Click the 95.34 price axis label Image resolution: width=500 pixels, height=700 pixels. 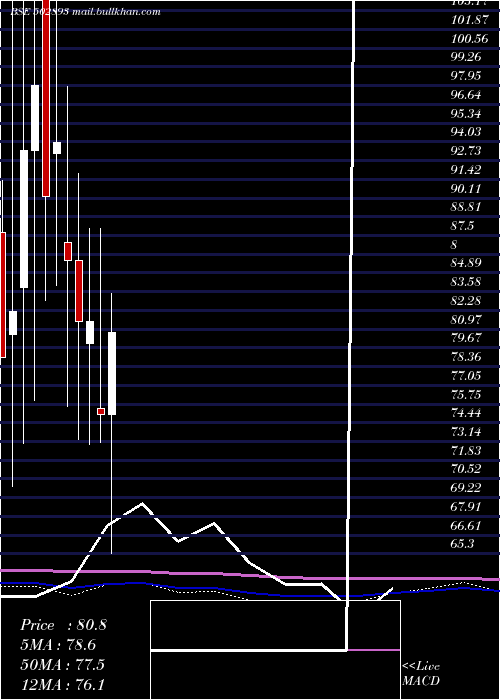pyautogui.click(x=467, y=113)
